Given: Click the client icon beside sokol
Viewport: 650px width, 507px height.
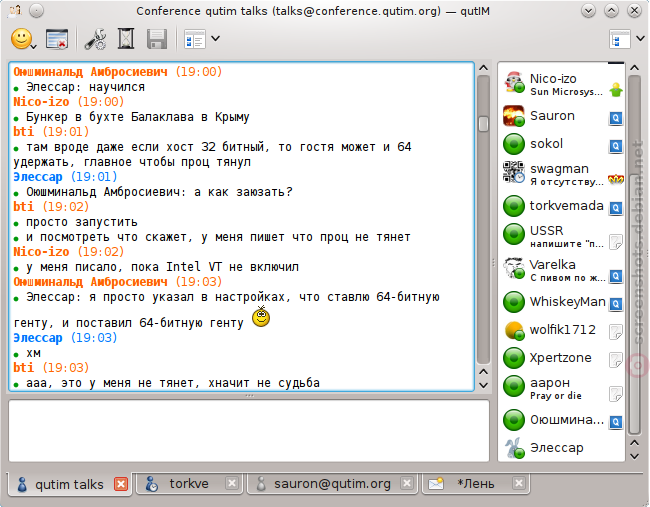Looking at the screenshot, I should point(616,146).
